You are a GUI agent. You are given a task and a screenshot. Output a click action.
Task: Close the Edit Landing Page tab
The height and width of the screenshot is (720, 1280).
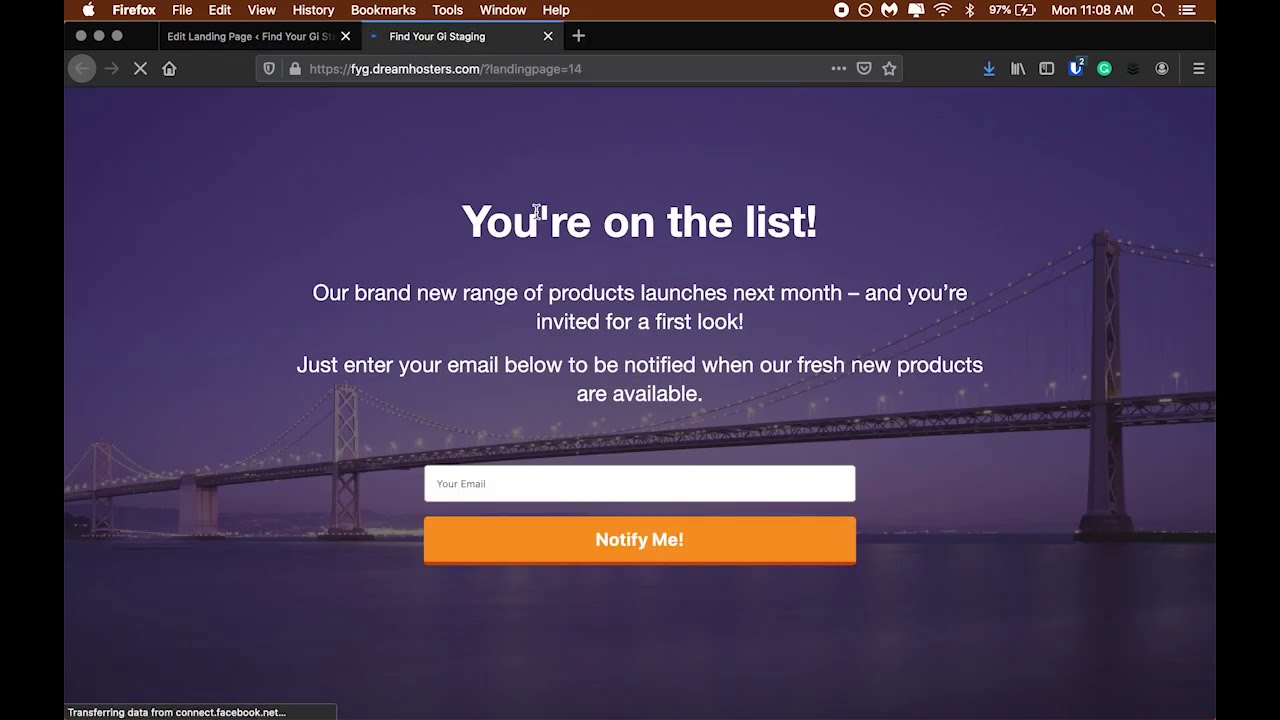346,36
